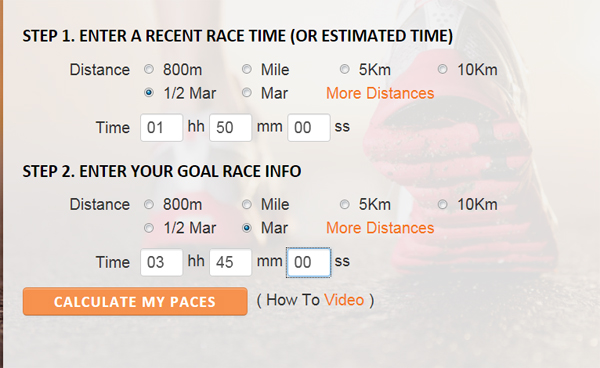600x368 pixels.
Task: Select 800m as goal race distance
Action: pyautogui.click(x=148, y=204)
